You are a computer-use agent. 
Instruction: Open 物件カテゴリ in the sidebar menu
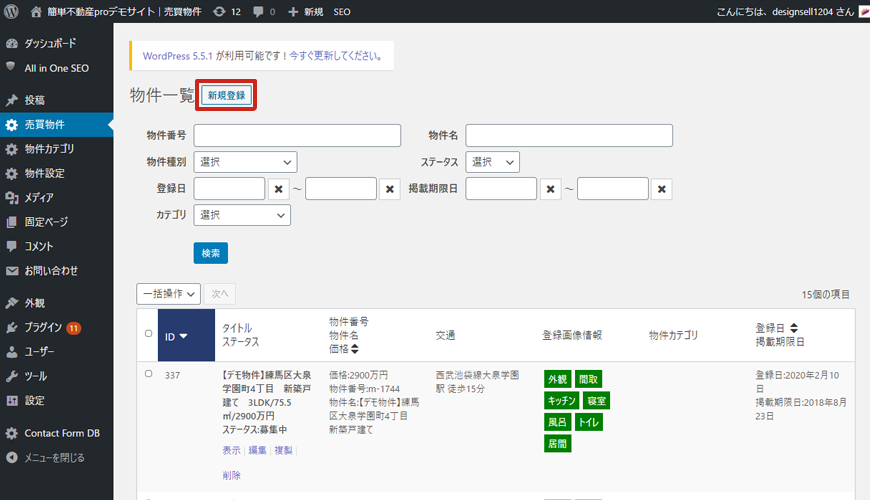tap(49, 149)
